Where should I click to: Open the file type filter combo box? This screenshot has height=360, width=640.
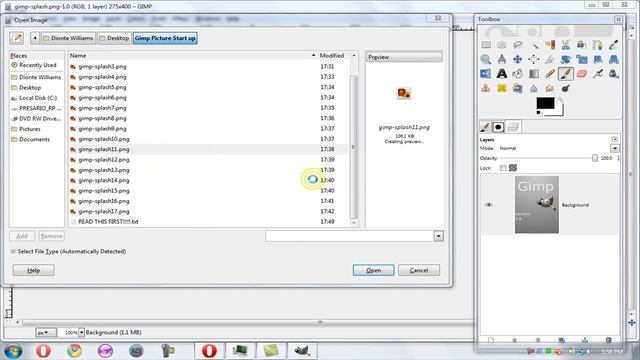354,236
